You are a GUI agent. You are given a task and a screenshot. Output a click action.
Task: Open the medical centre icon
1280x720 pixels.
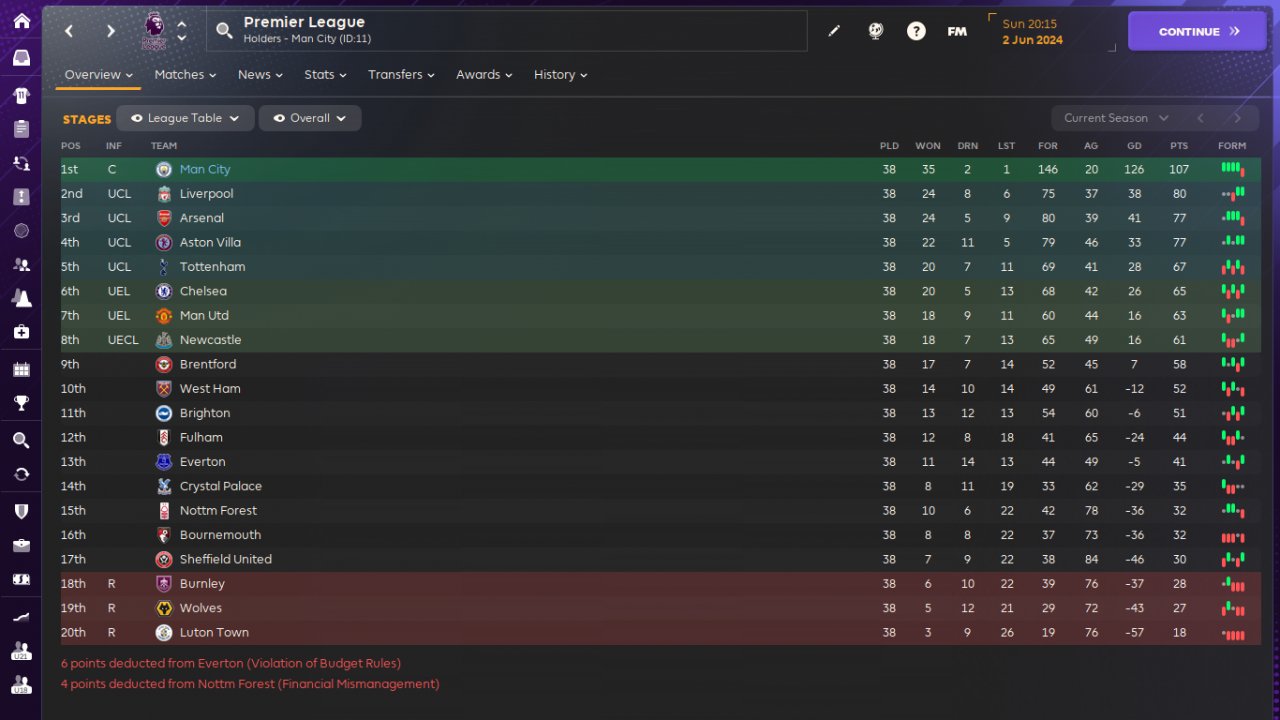point(21,331)
